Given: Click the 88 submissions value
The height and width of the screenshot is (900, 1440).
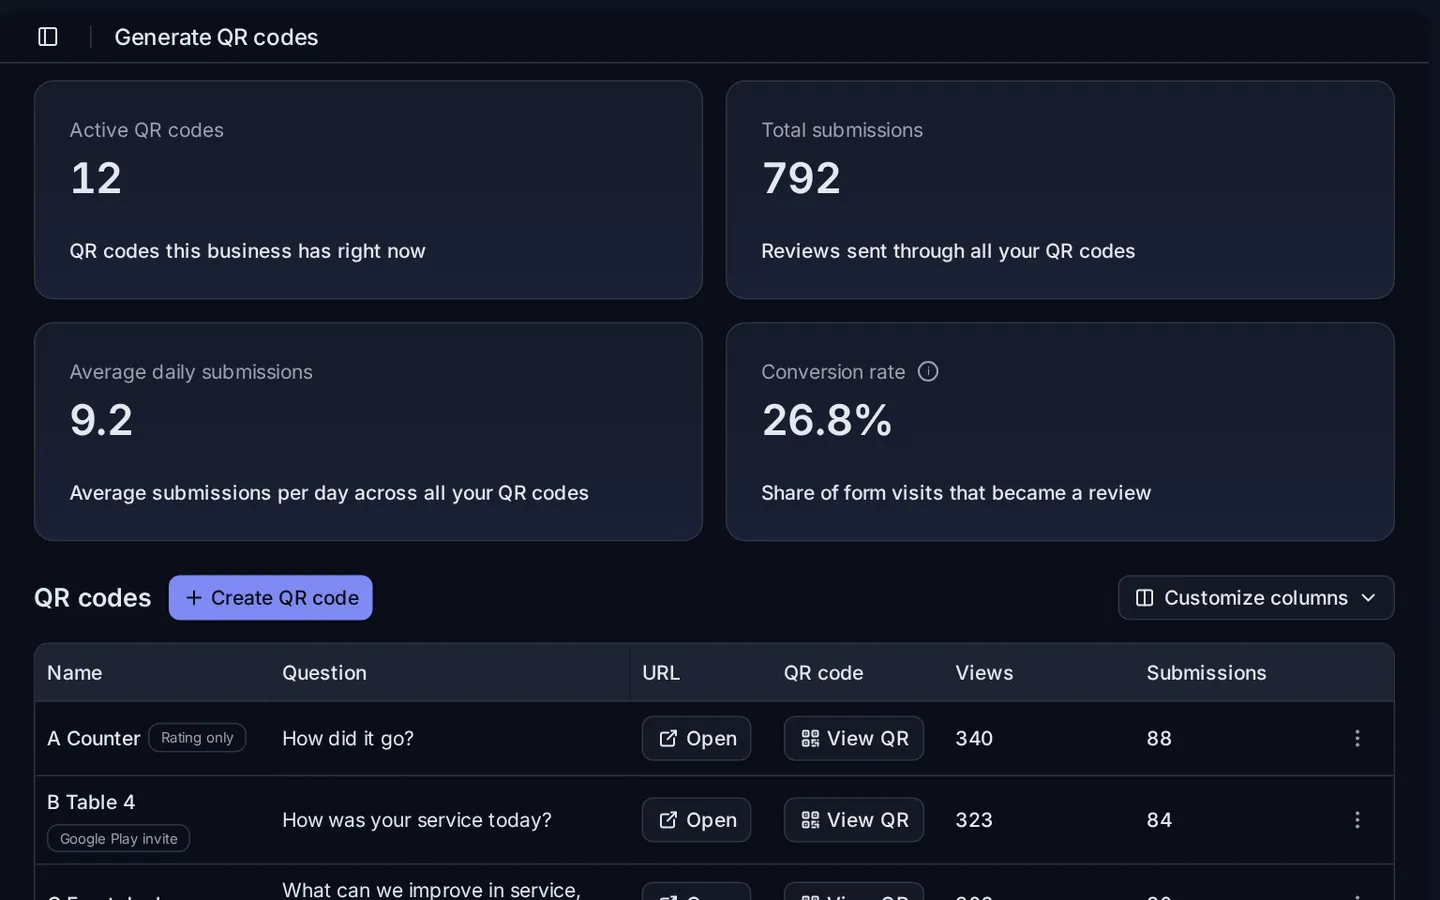Looking at the screenshot, I should (x=1159, y=738).
